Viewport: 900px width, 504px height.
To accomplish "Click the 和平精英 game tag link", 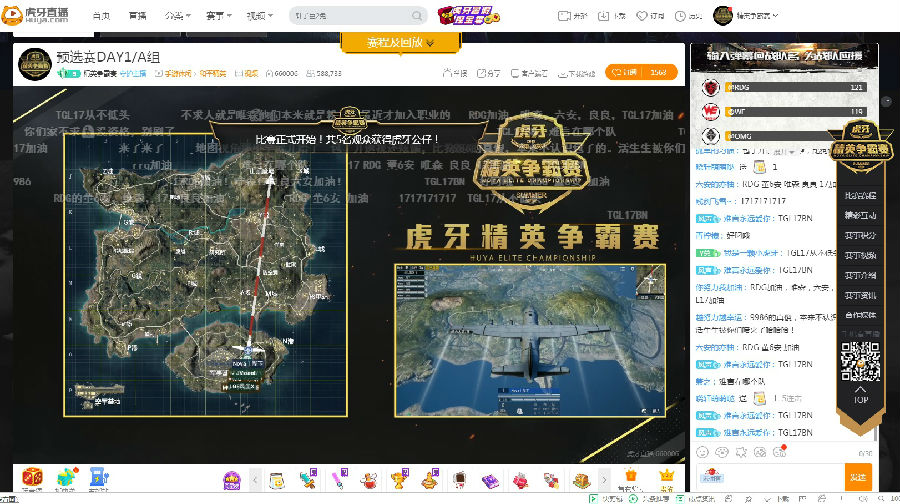I will point(212,73).
